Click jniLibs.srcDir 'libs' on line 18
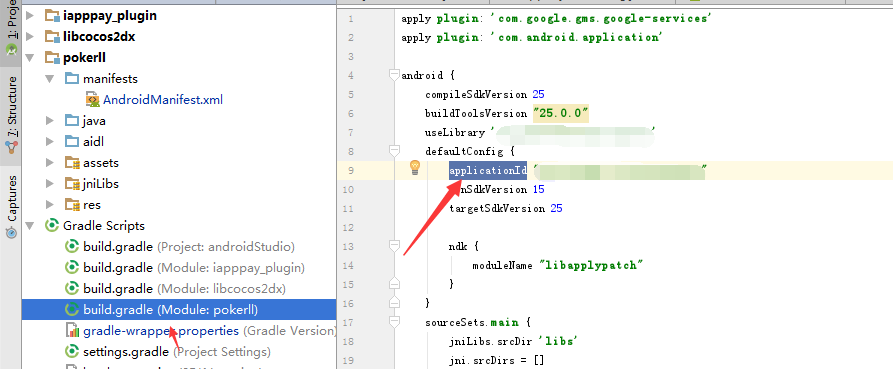This screenshot has width=893, height=369. 513,341
